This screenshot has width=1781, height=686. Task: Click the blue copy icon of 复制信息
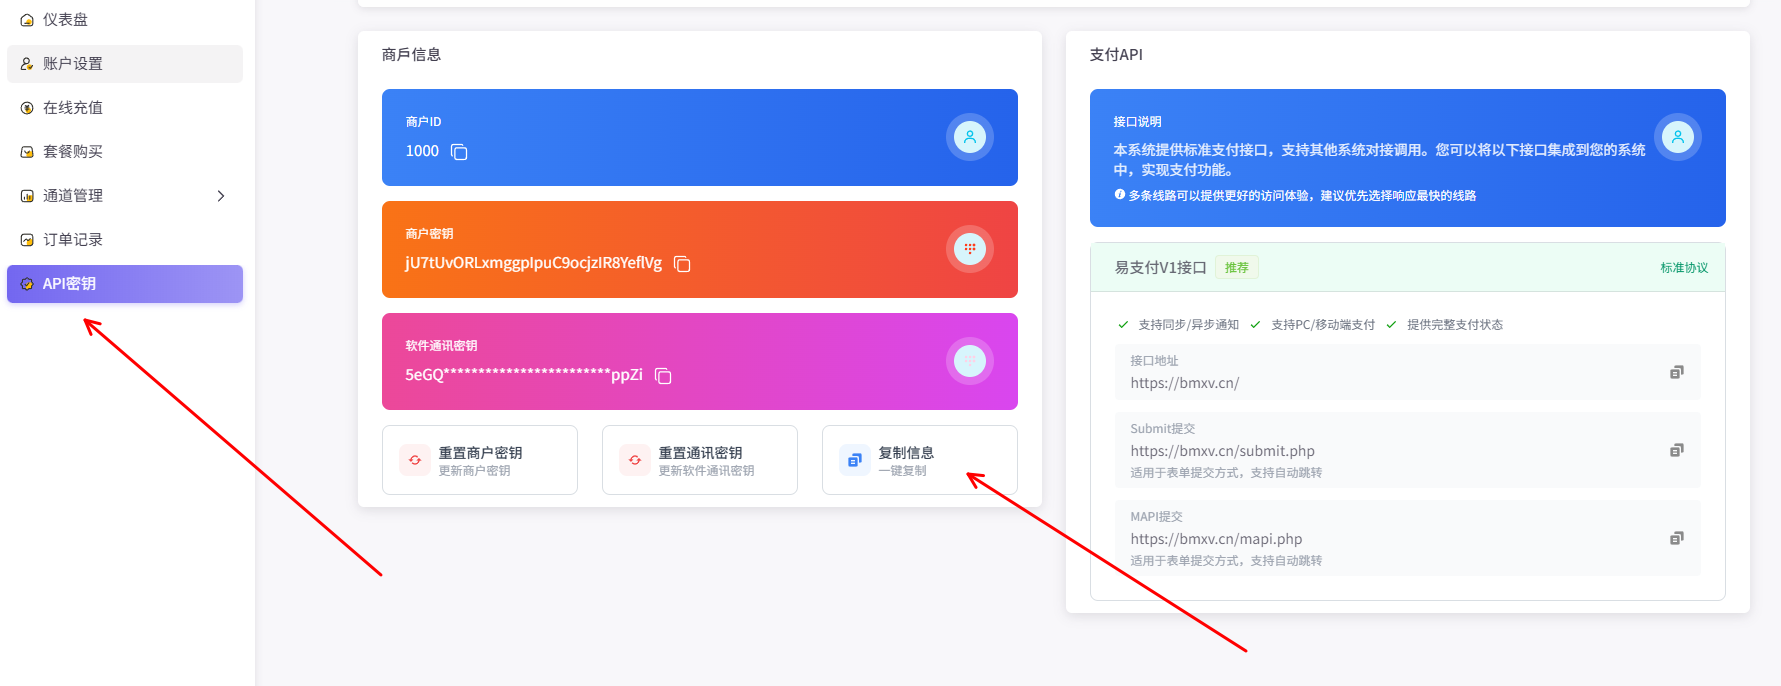855,460
